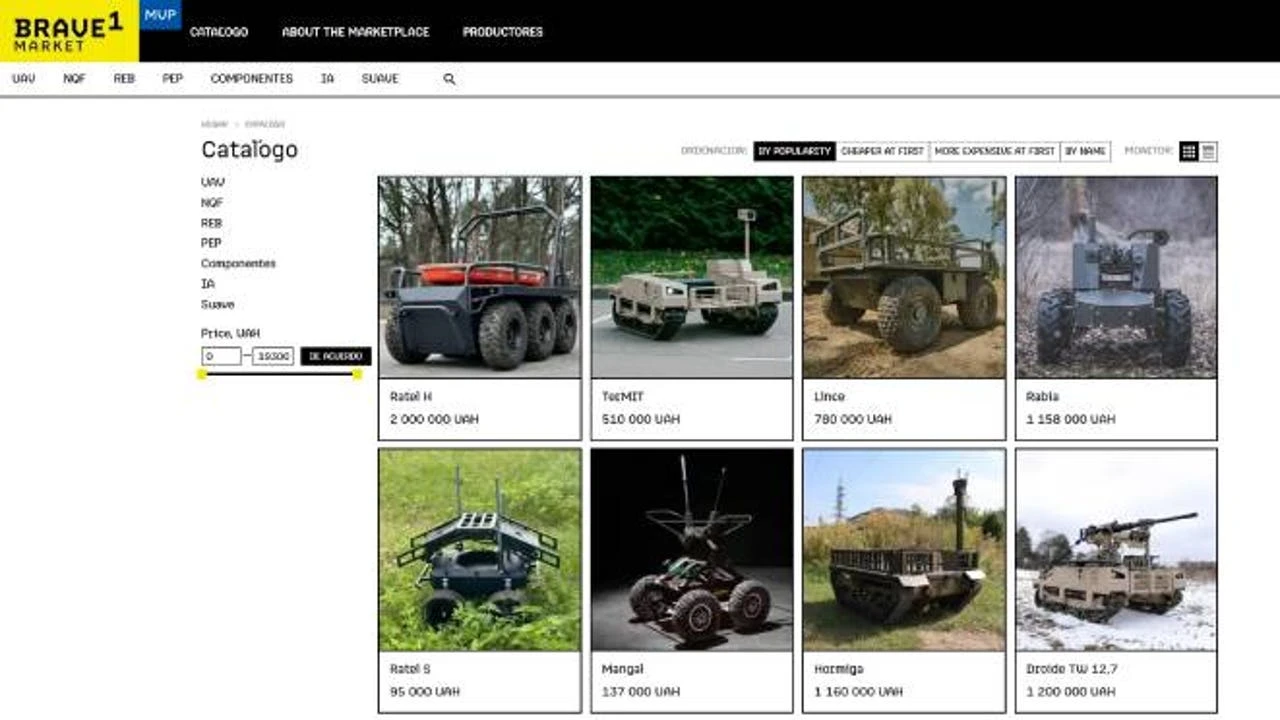The width and height of the screenshot is (1280, 720).
Task: Click the Ratel H product name
Action: tap(411, 397)
